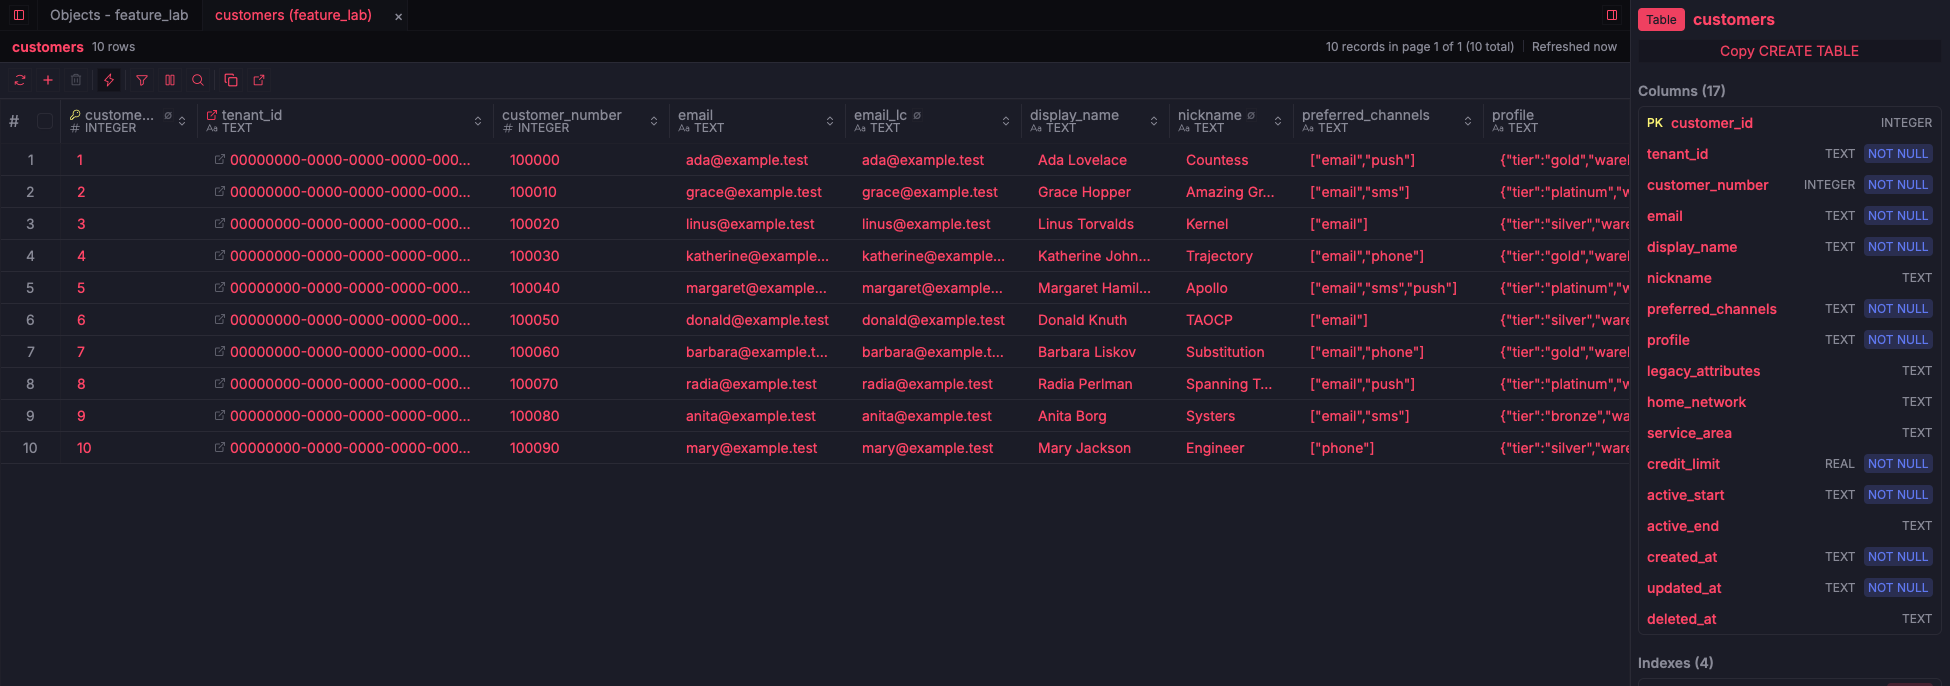
Task: Select the customers (feature_lab) tab
Action: (x=293, y=15)
